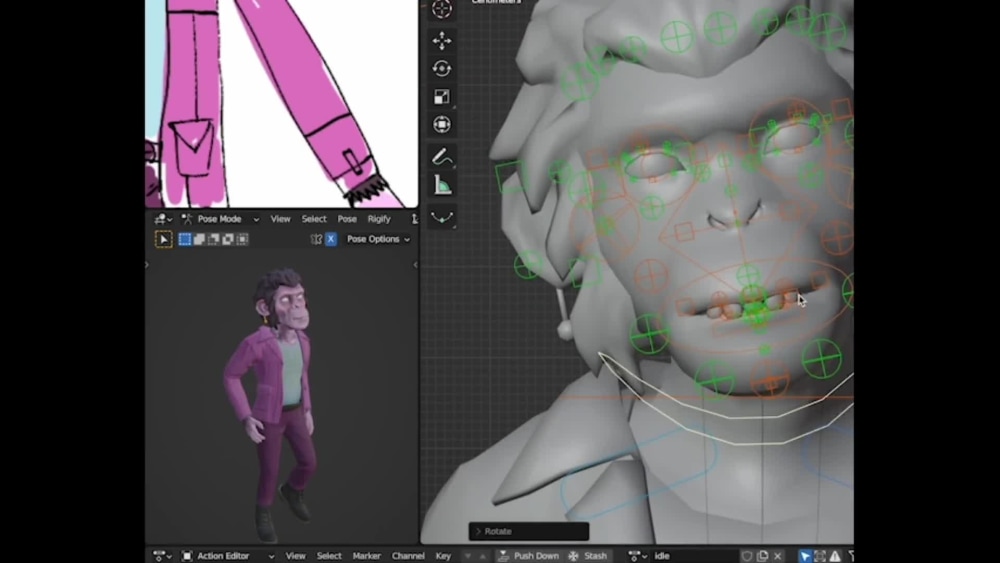The width and height of the screenshot is (1000, 563).
Task: Choose Set new selection mode
Action: click(x=185, y=239)
